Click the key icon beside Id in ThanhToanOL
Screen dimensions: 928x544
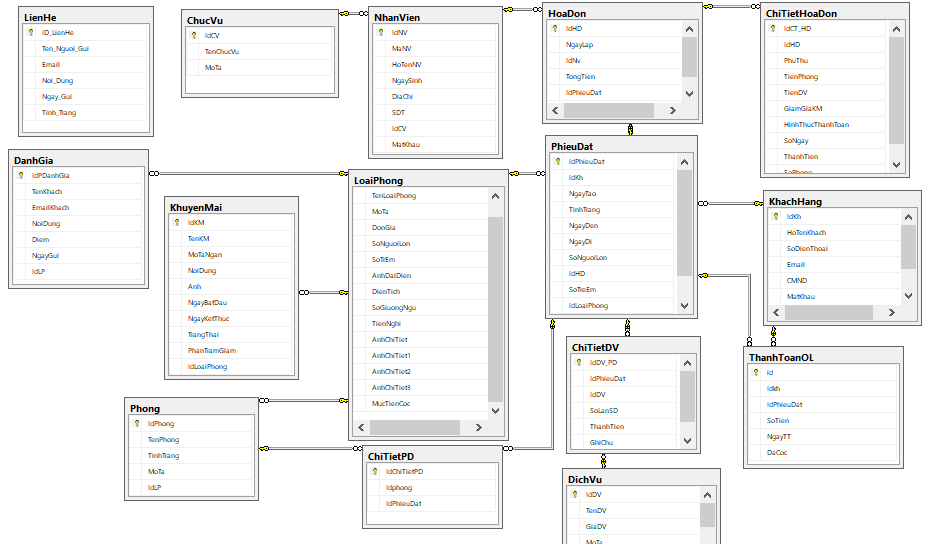755,373
